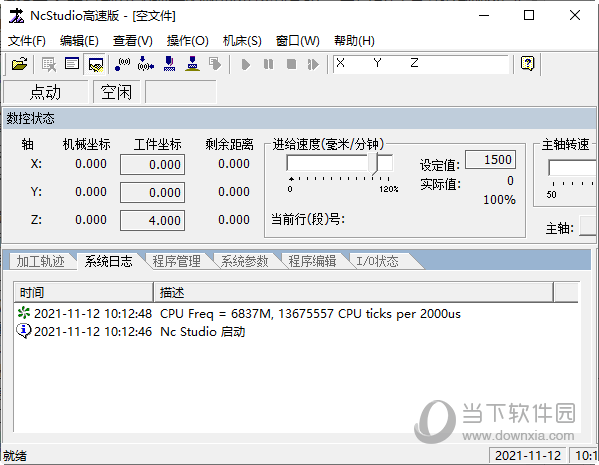The width and height of the screenshot is (599, 465).
Task: Click the 2021-11-12 date in status bar
Action: (528, 455)
